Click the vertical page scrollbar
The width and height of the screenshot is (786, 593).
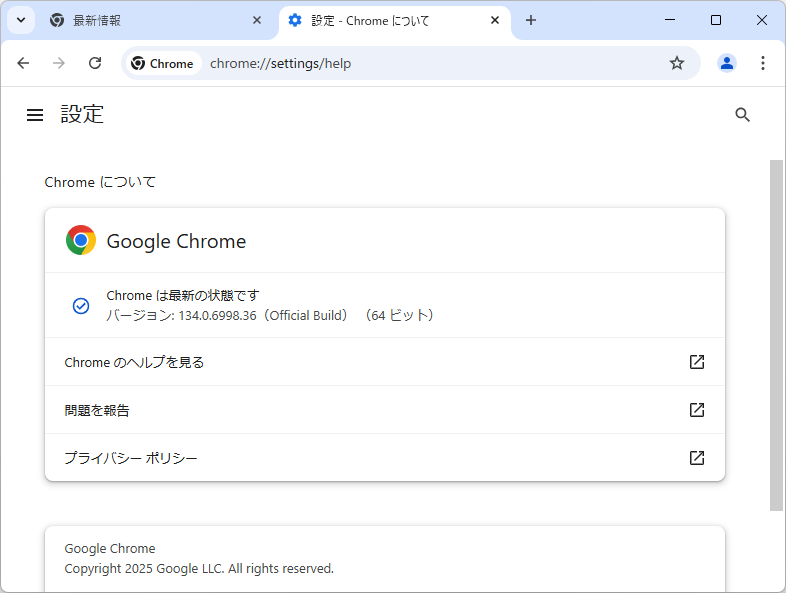[776, 335]
